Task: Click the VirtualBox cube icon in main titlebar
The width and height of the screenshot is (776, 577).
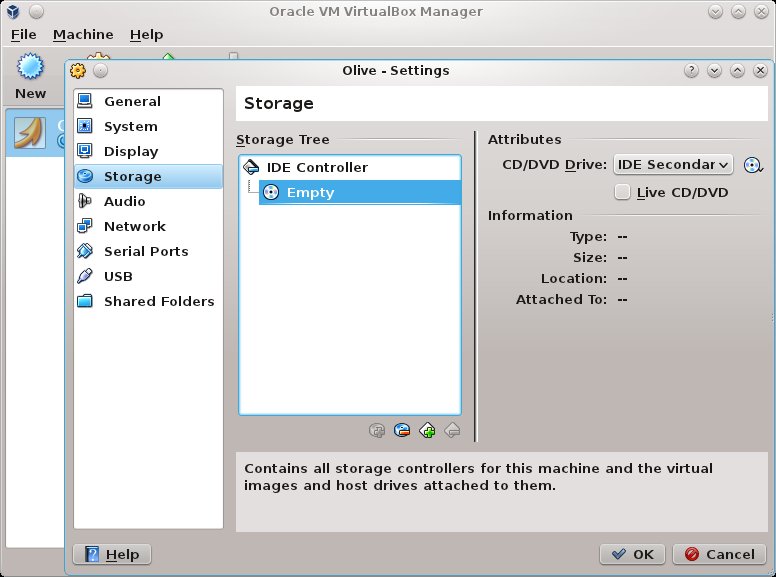Action: click(13, 11)
